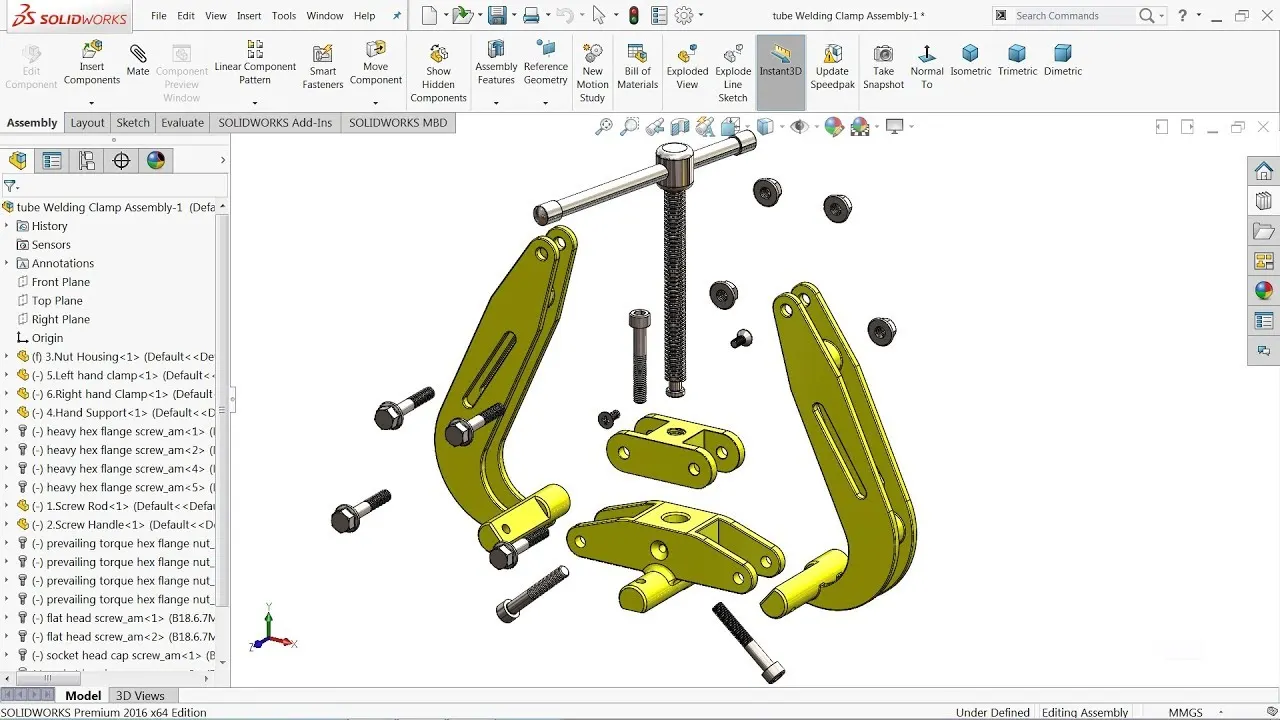Click Save icon in top toolbar
1280x720 pixels.
[496, 15]
